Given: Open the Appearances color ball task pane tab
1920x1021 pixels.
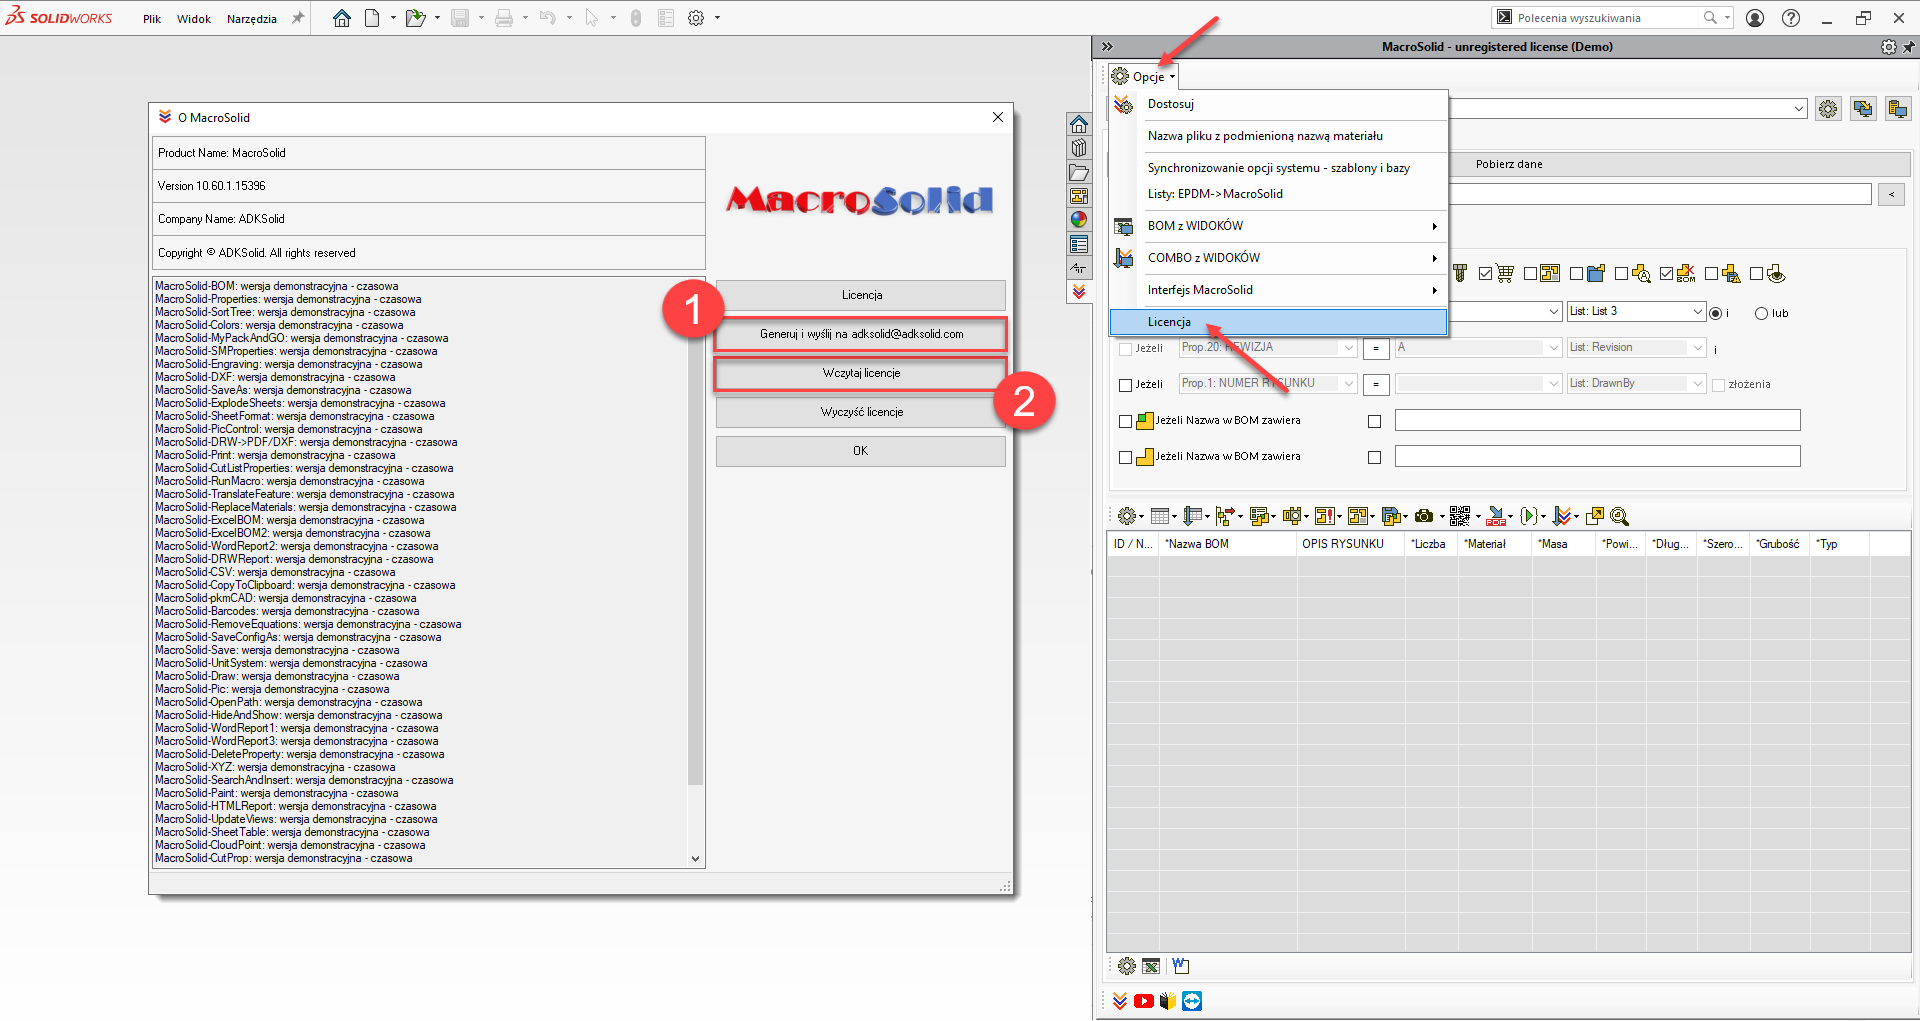Looking at the screenshot, I should 1079,220.
